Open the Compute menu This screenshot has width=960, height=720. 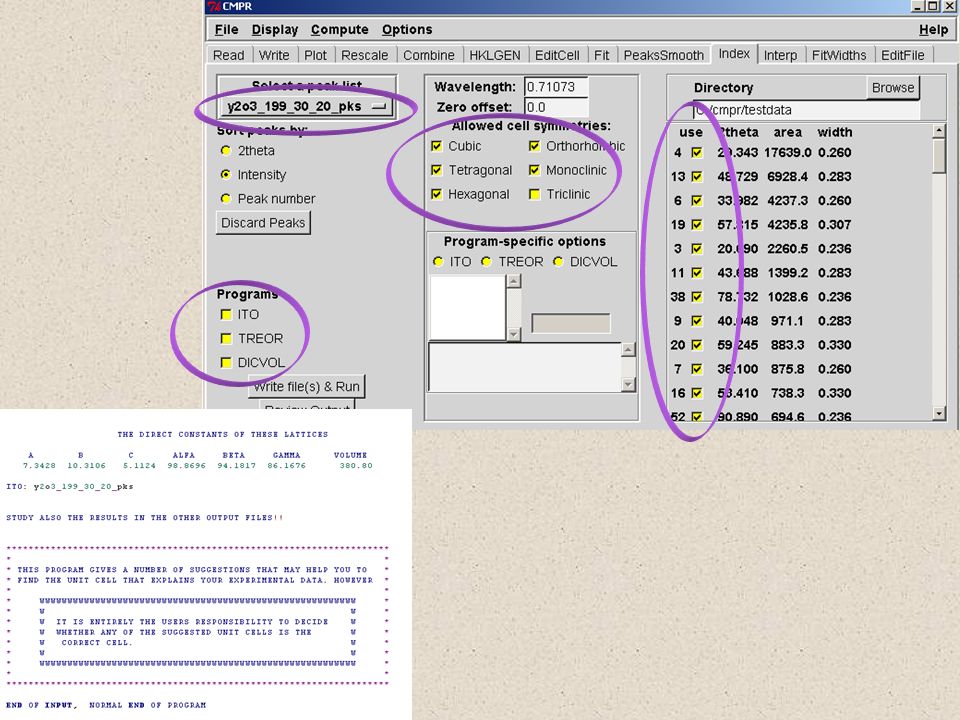(340, 29)
